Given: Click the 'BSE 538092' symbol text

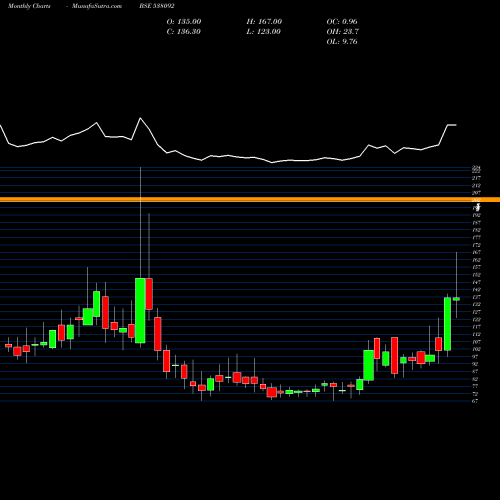Looking at the screenshot, I should click(x=157, y=6).
